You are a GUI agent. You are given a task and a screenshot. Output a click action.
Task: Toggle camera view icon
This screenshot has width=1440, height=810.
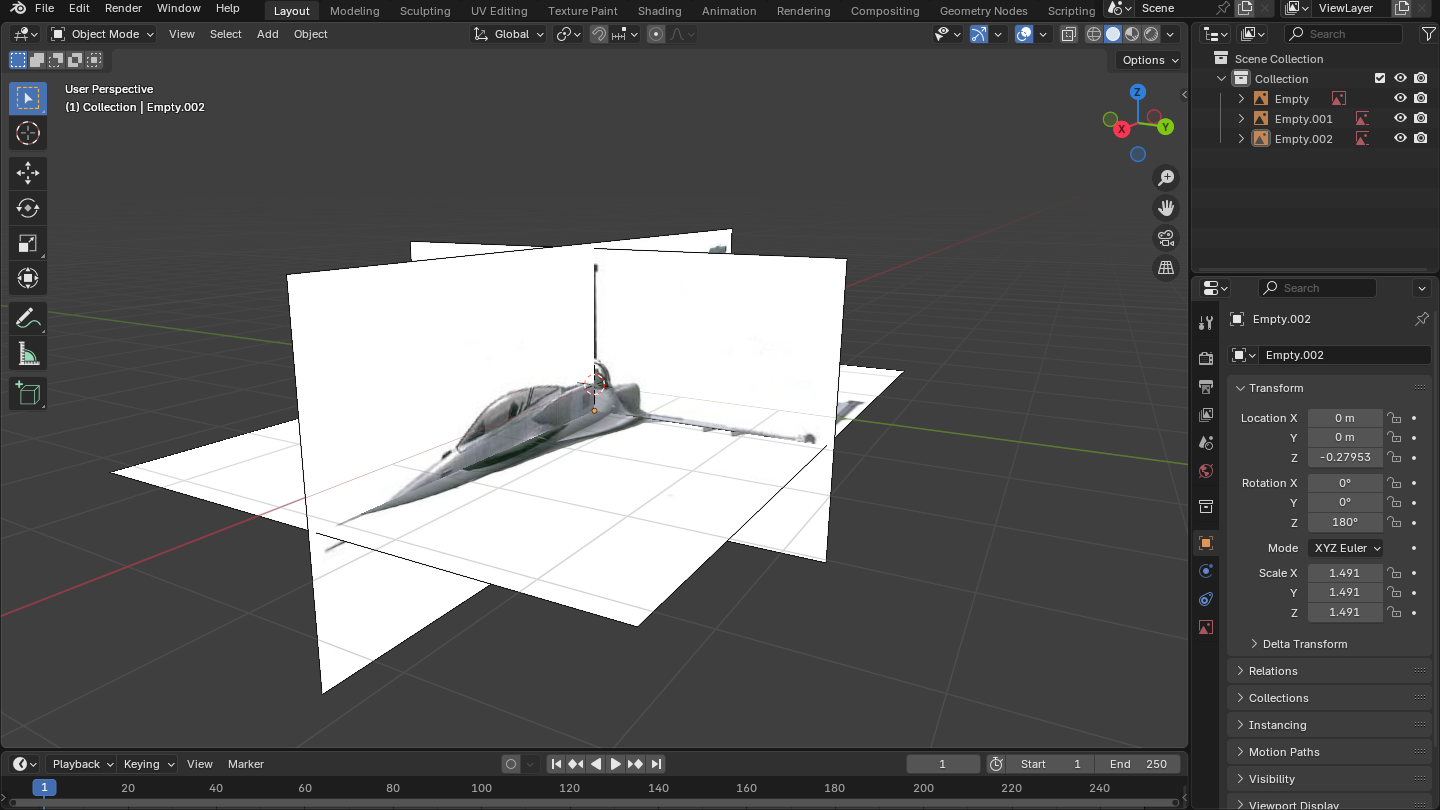point(1166,238)
